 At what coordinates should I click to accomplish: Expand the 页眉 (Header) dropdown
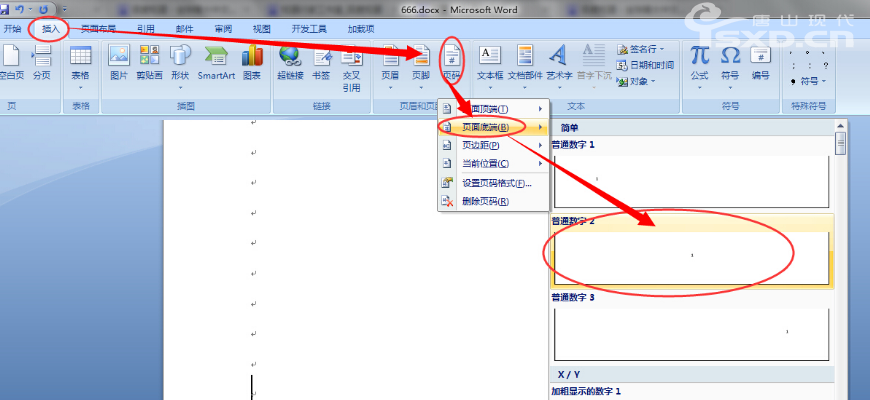click(x=390, y=64)
